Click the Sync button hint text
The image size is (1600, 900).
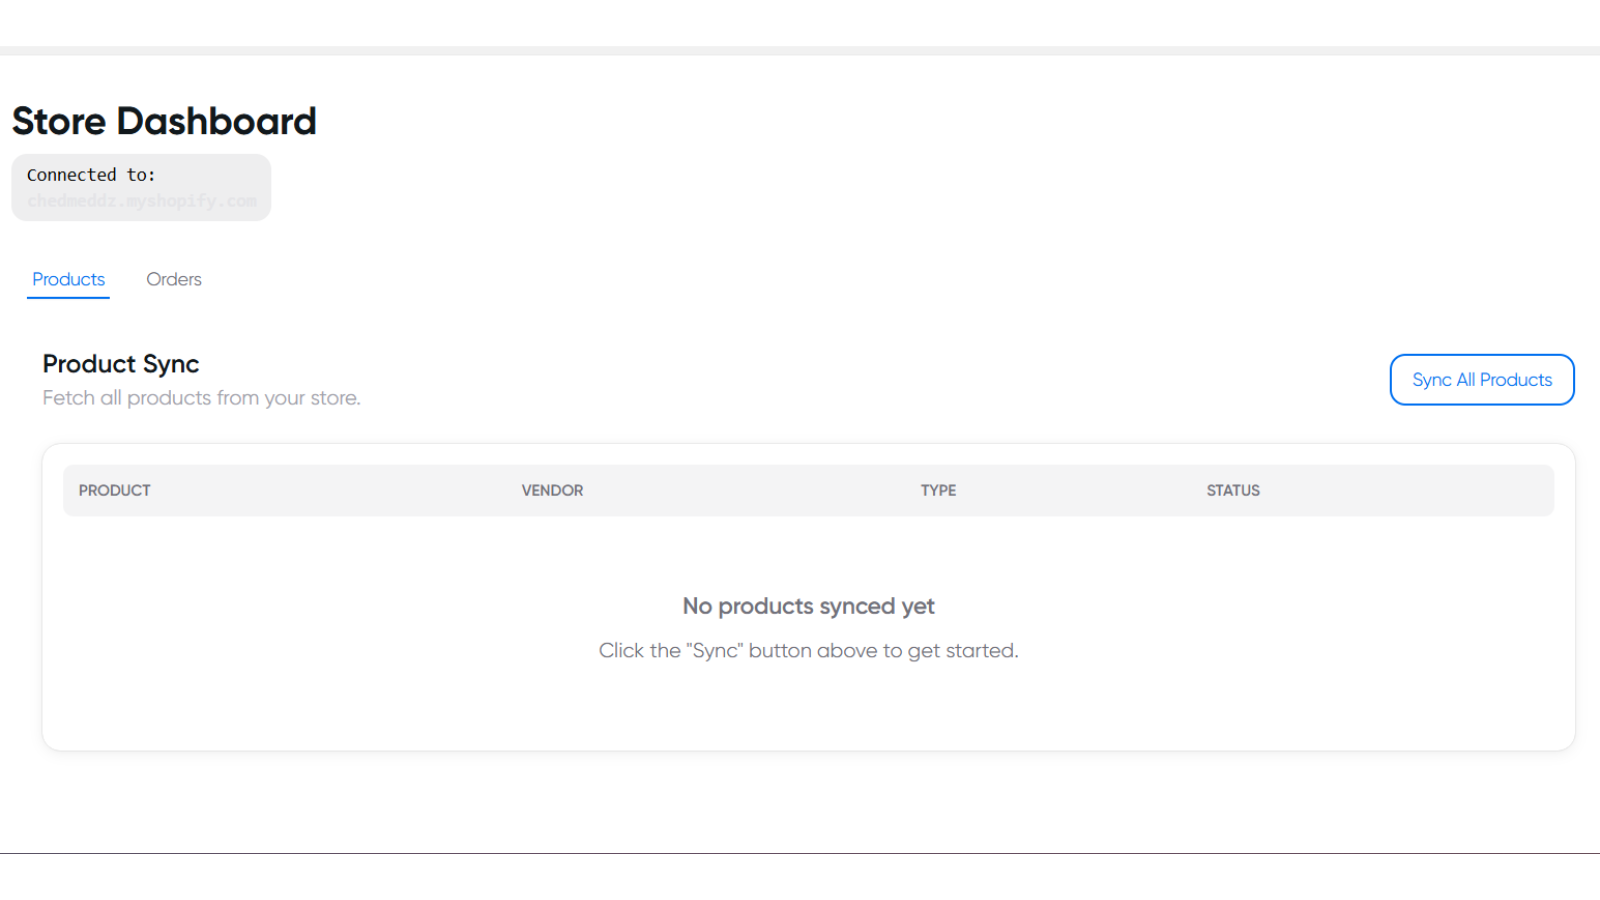click(808, 650)
